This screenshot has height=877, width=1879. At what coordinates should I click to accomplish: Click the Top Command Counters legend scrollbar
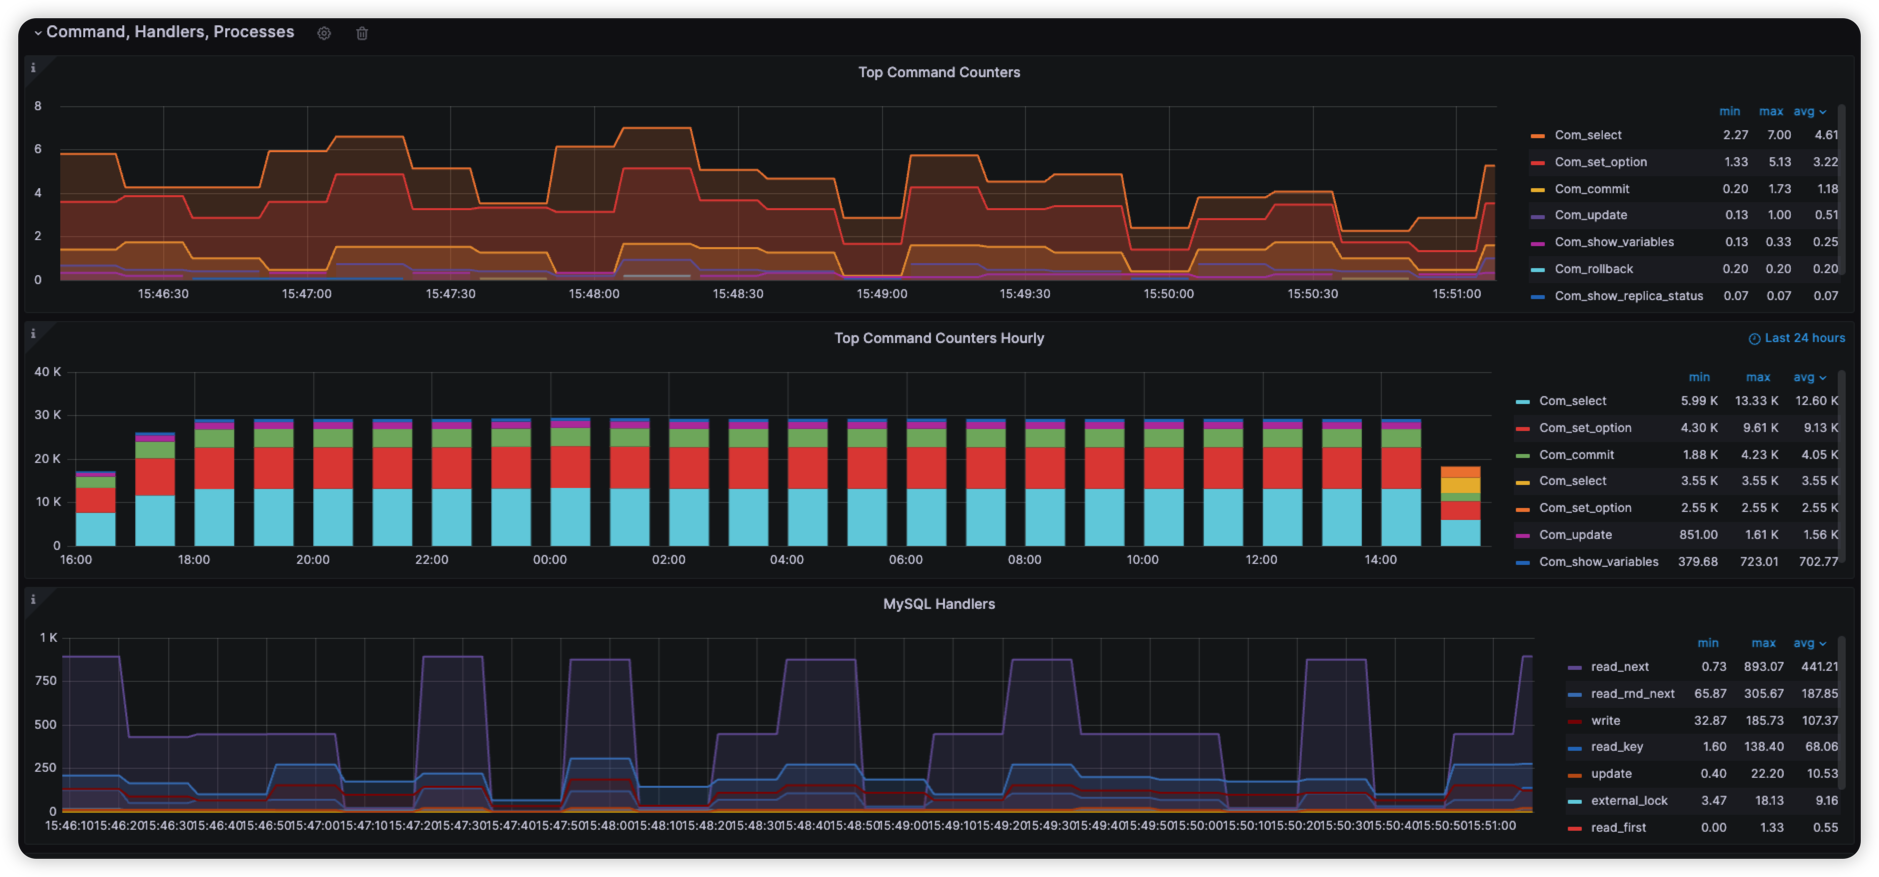point(1842,190)
